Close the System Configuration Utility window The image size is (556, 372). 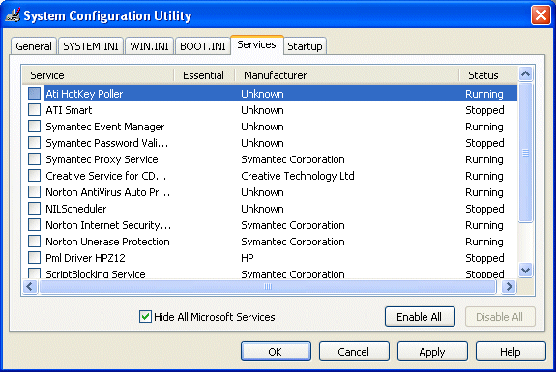[x=540, y=15]
